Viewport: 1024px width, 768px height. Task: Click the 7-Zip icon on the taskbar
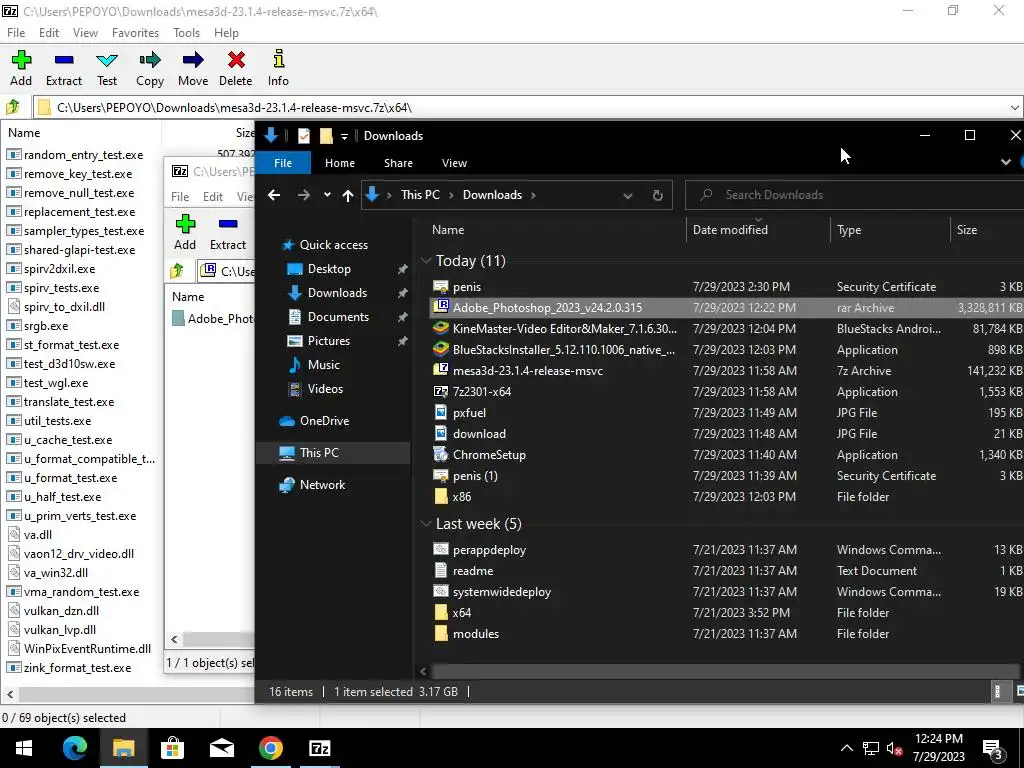[x=319, y=748]
